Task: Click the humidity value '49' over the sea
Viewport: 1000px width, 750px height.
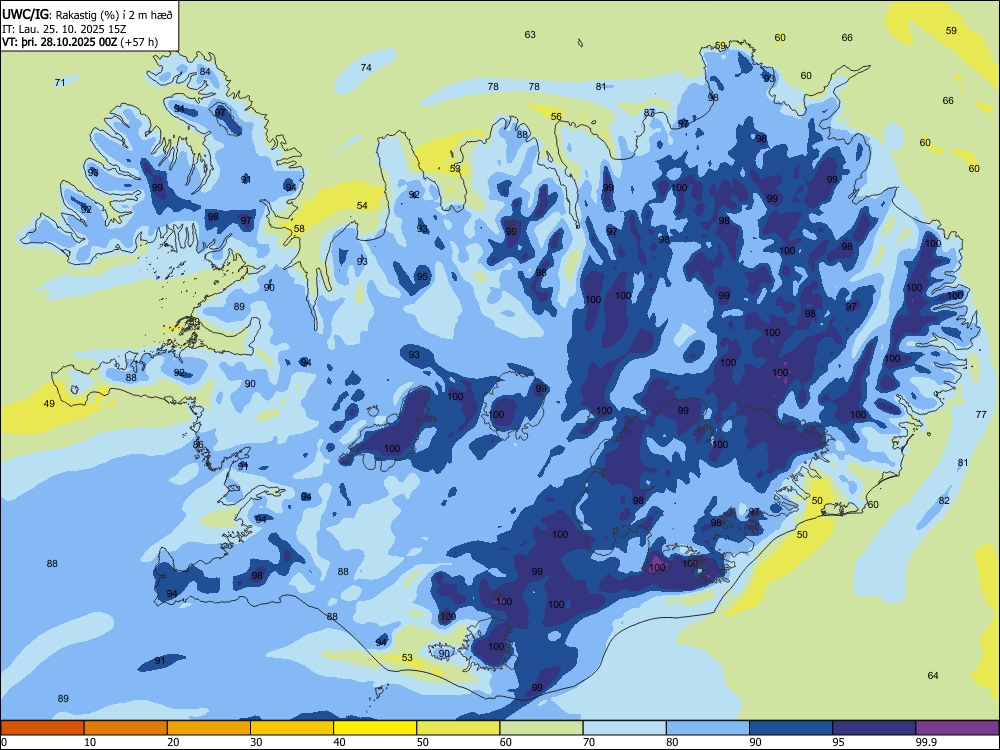Action: click(49, 404)
